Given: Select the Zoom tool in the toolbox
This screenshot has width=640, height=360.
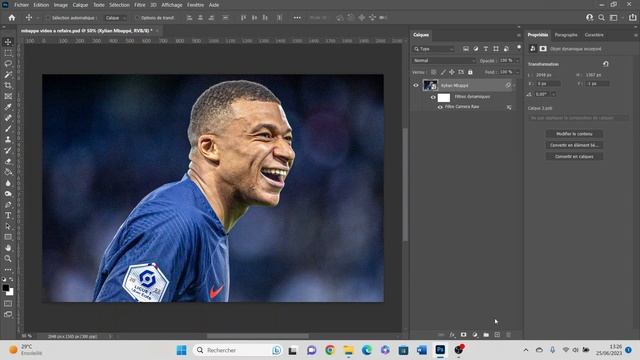Looking at the screenshot, I should 8,258.
